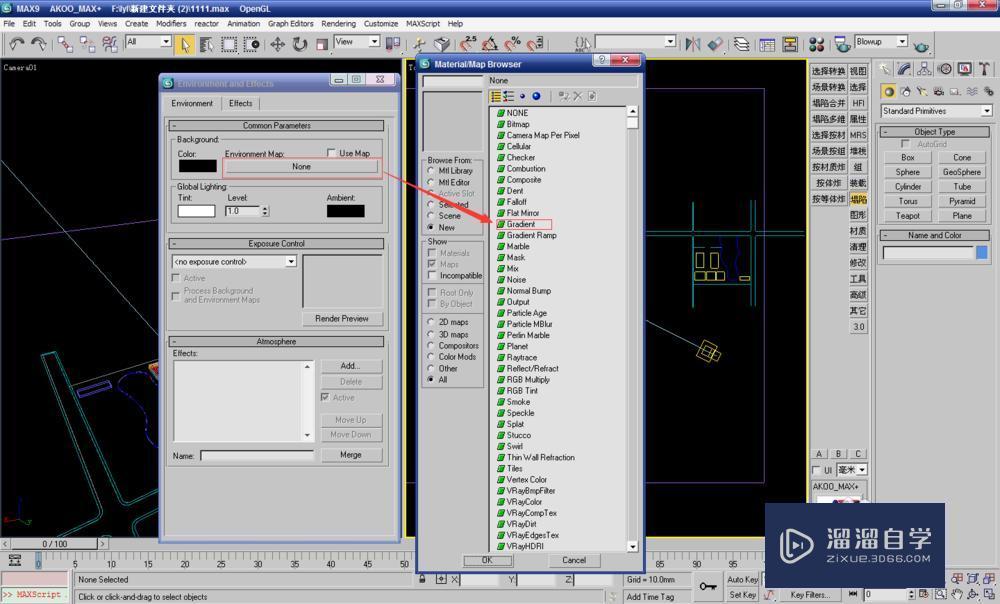Click the Ambient color swatch
The width and height of the screenshot is (1000, 604).
click(345, 211)
